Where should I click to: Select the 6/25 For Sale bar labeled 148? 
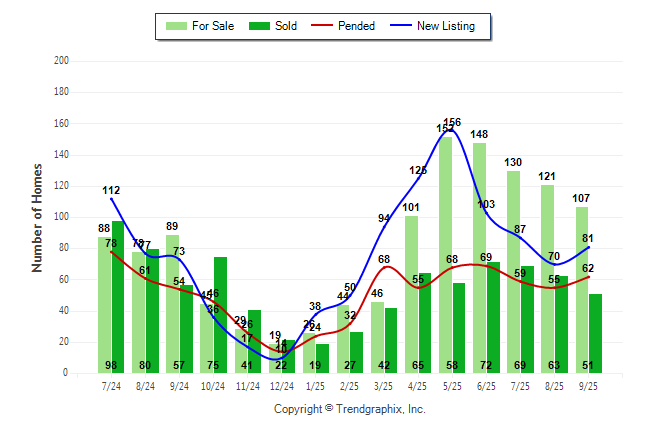click(x=479, y=258)
